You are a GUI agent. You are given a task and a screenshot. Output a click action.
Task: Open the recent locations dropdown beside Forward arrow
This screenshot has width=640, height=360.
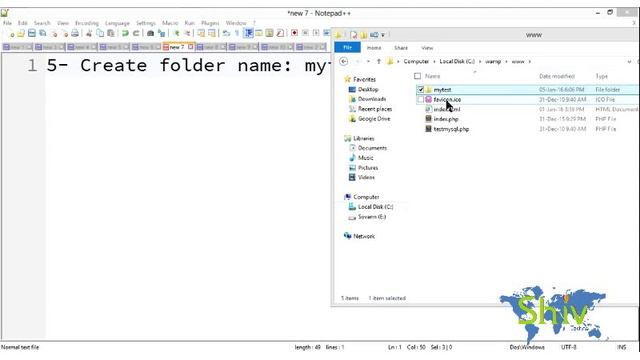368,62
